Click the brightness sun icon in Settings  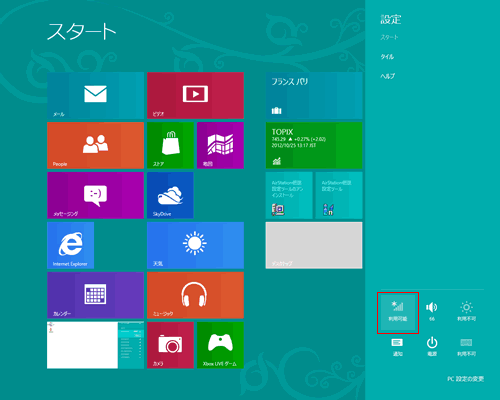[466, 311]
